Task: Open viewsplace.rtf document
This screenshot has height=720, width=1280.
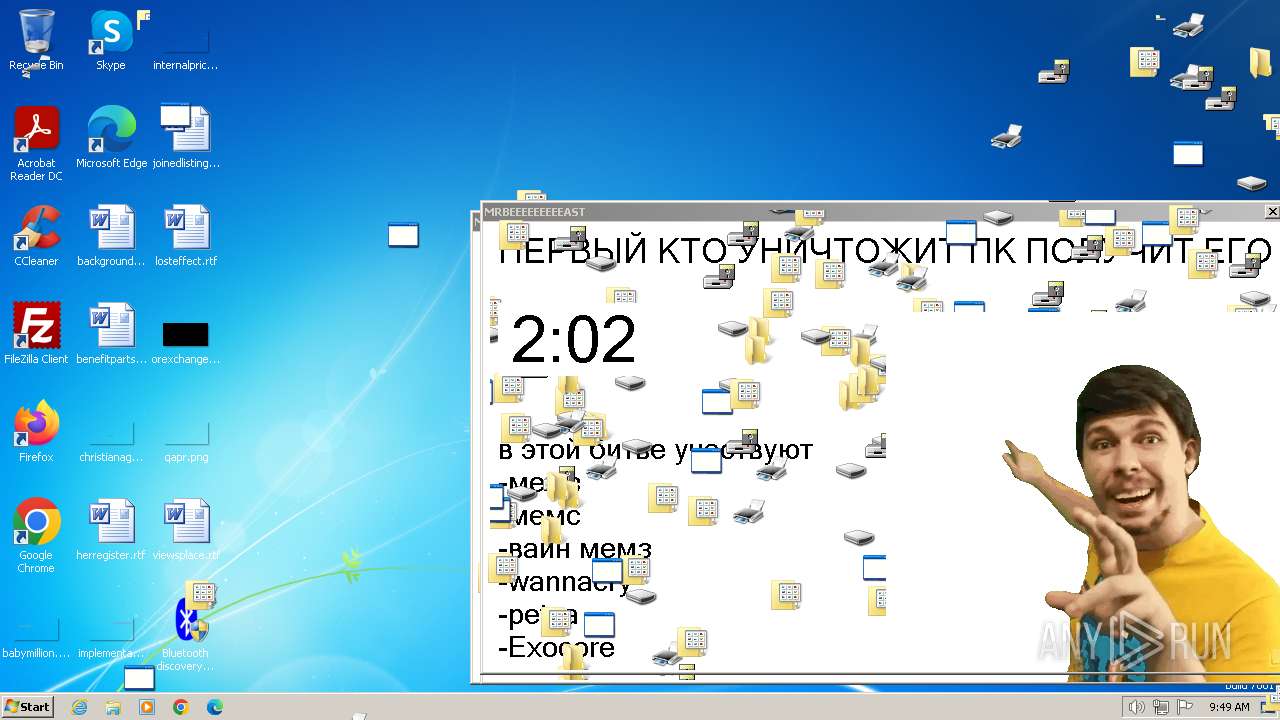Action: [185, 529]
